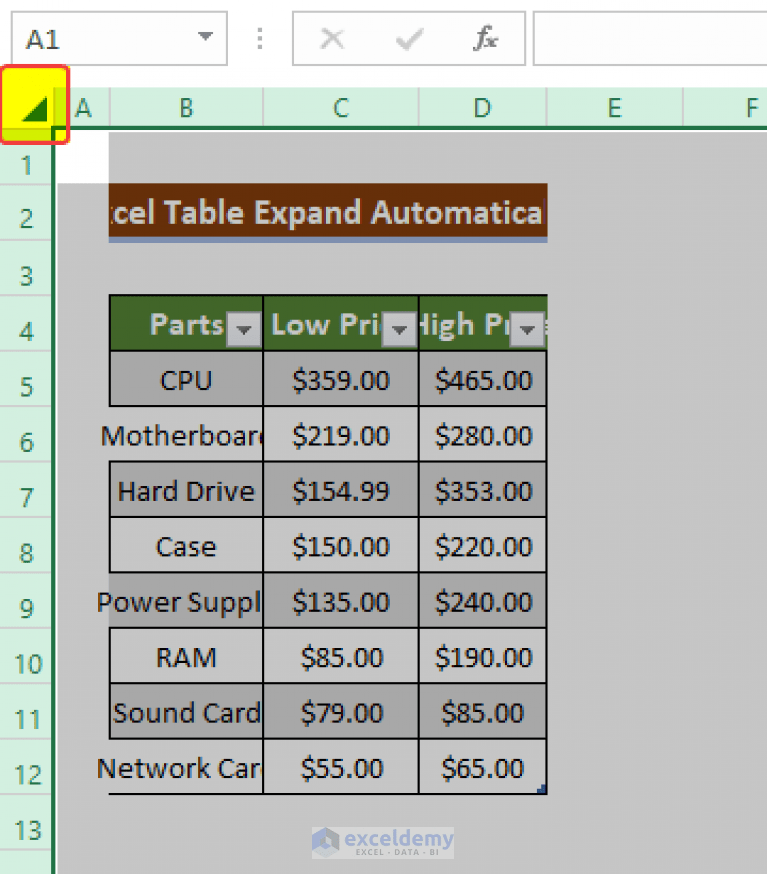Select column E header
767x874 pixels.
tap(614, 107)
